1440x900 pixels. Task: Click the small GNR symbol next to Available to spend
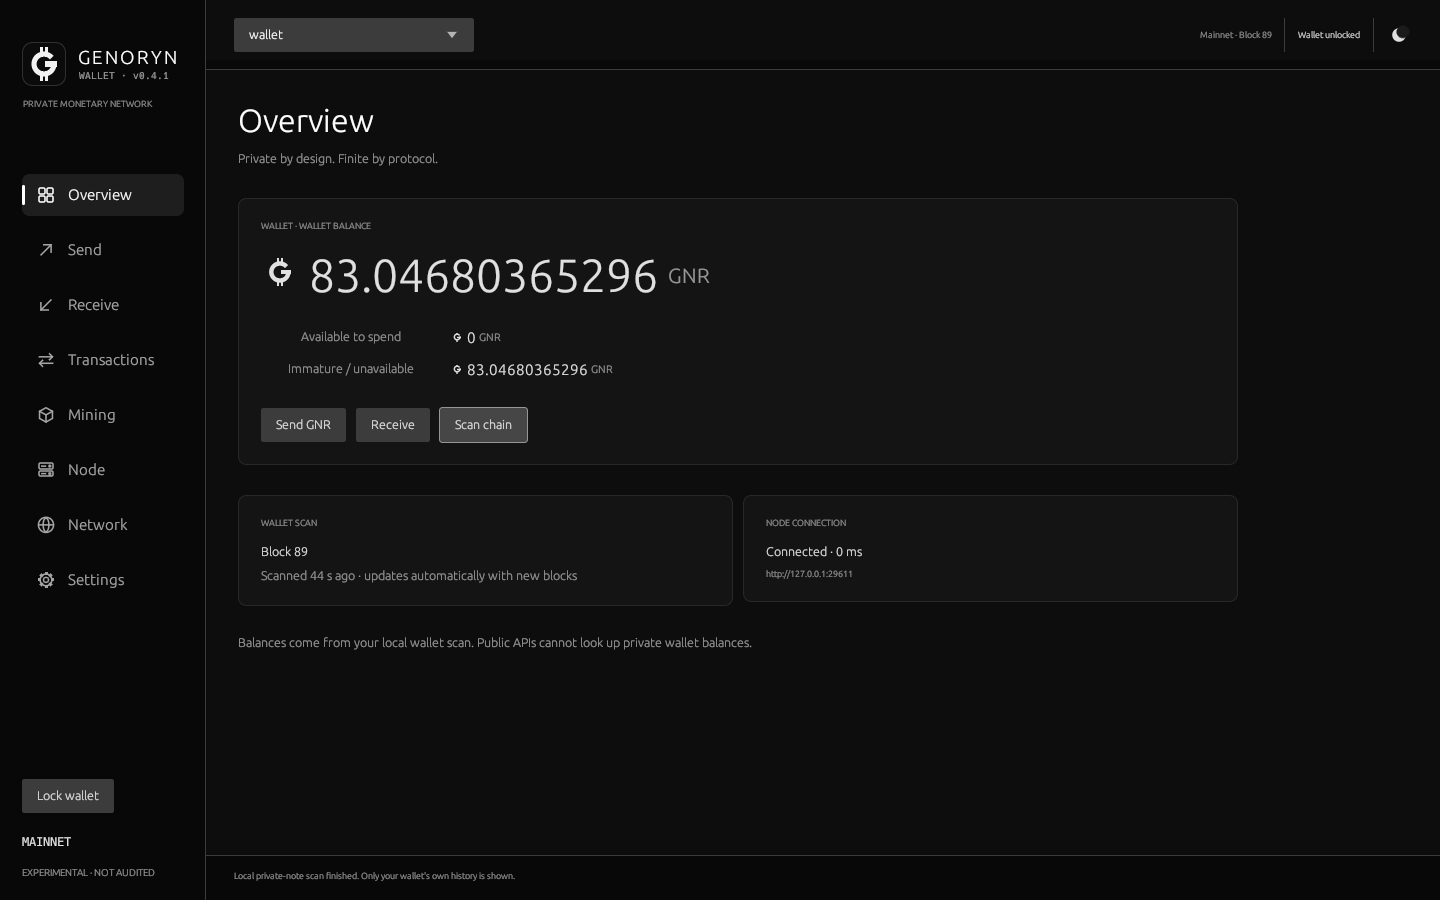click(x=457, y=338)
